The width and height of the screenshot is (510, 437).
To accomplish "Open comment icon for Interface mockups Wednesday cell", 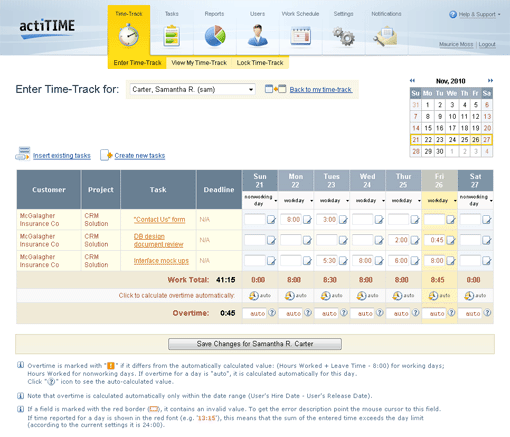I will 379,261.
